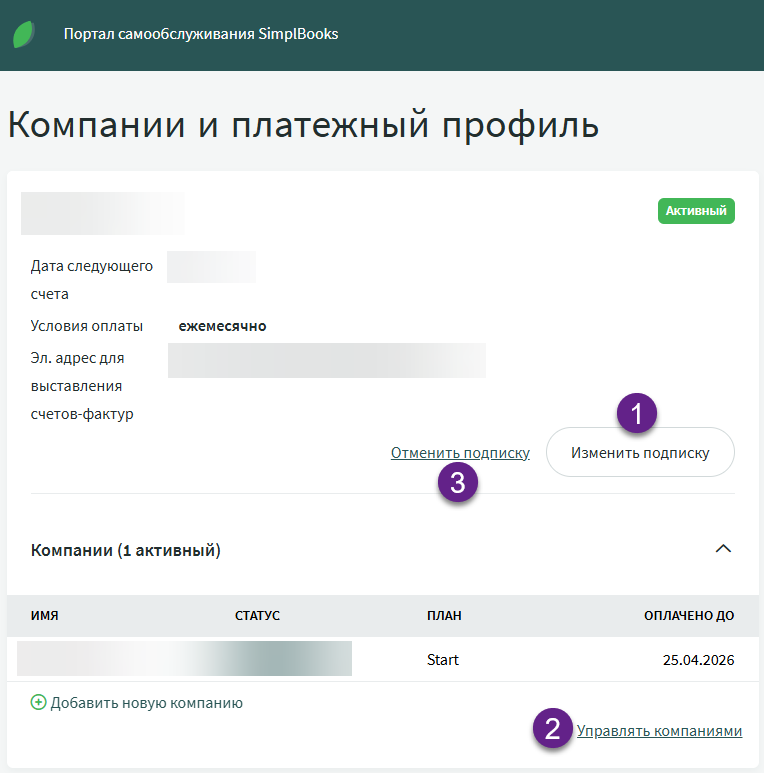
Task: Open the "Управлять компаниями" link
Action: (x=659, y=731)
